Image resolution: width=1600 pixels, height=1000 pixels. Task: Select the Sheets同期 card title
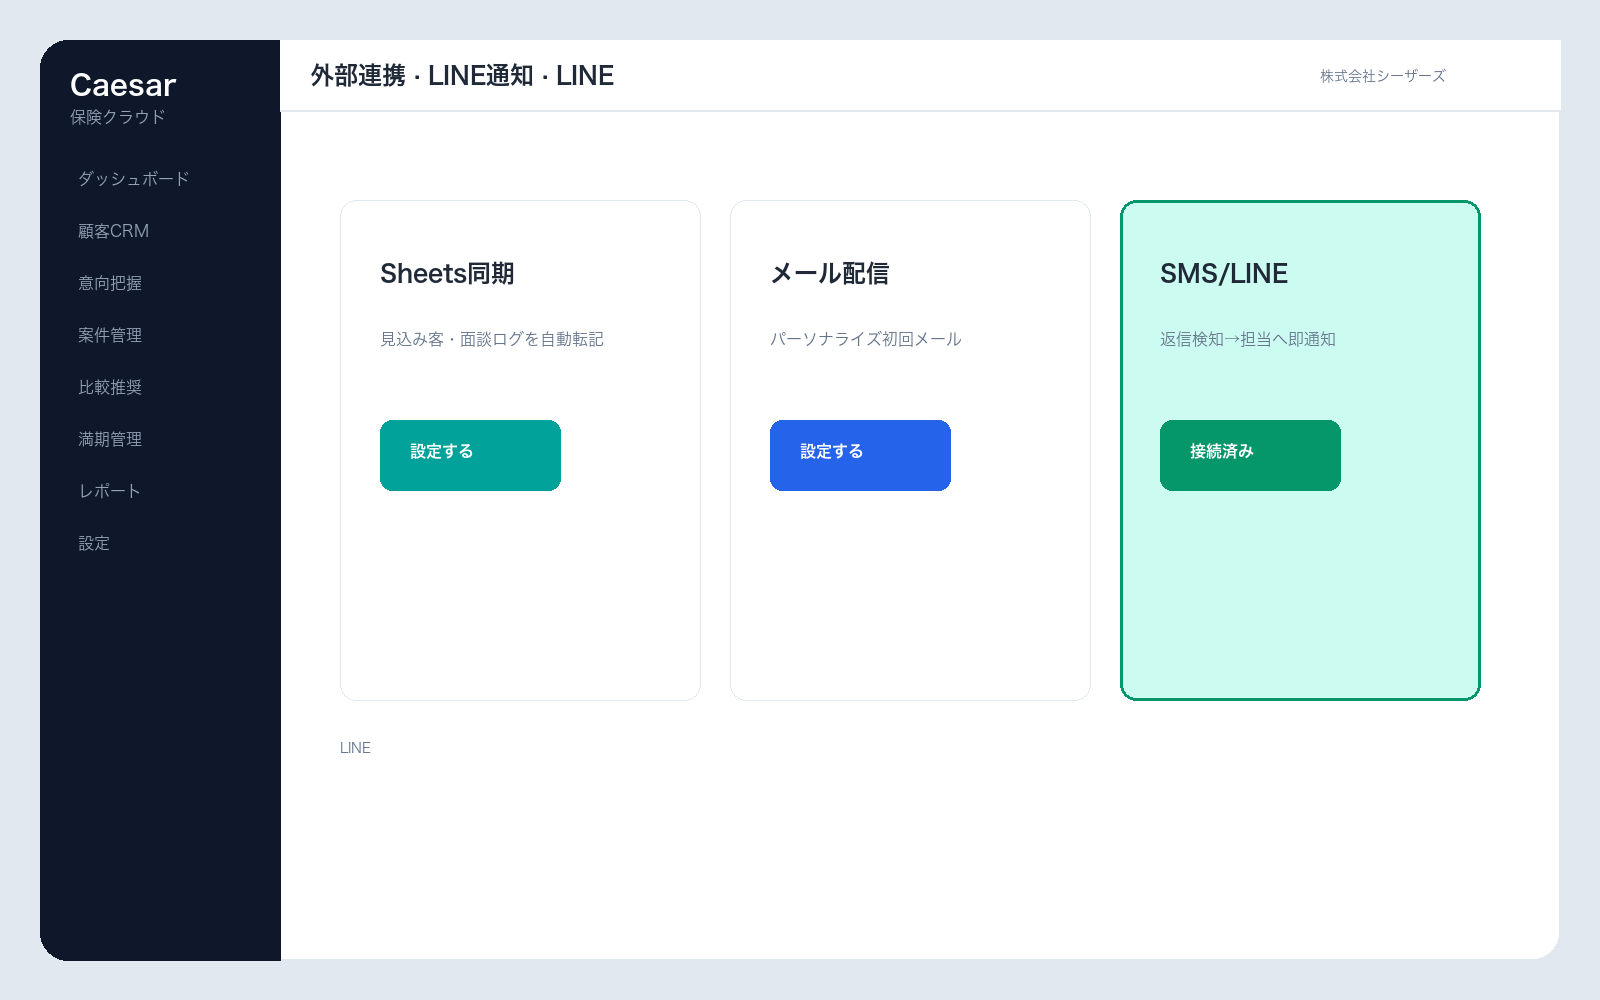click(x=447, y=273)
